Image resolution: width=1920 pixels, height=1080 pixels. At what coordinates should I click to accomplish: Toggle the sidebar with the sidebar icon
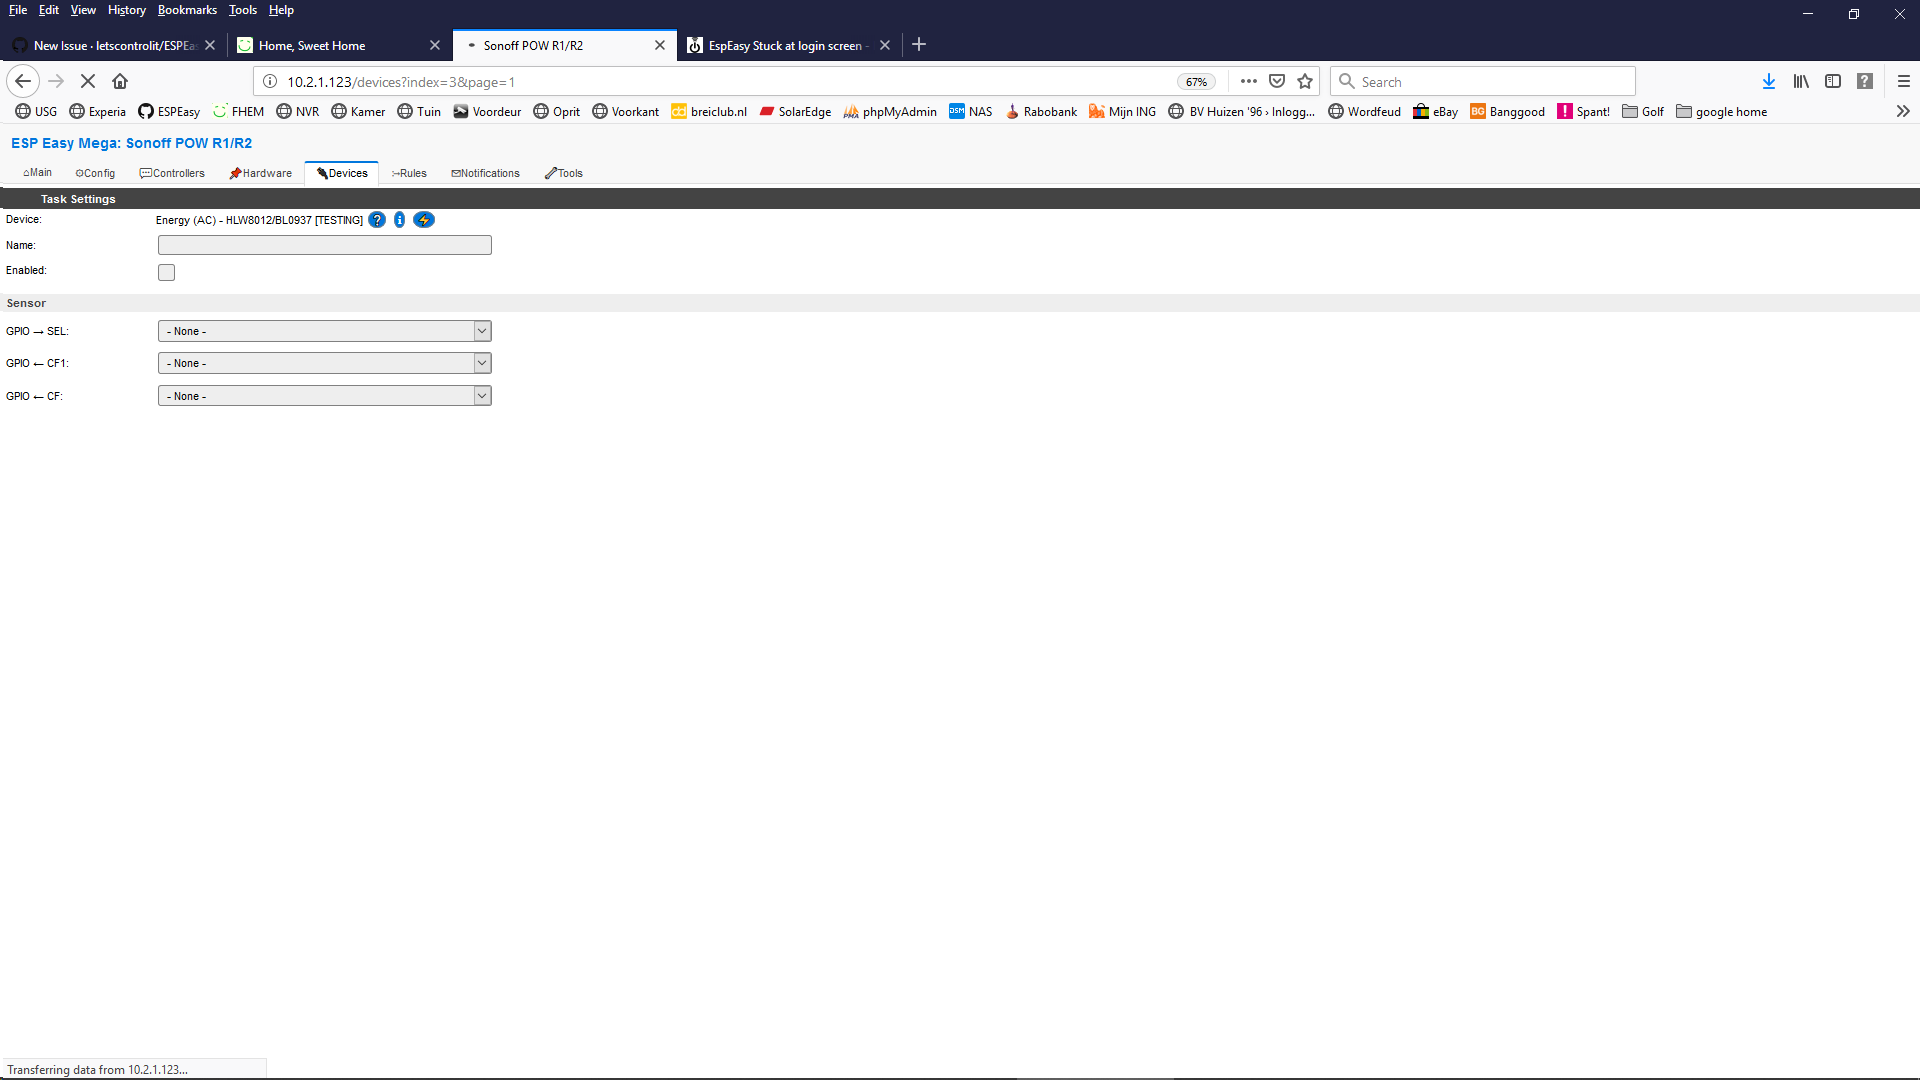(x=1834, y=81)
